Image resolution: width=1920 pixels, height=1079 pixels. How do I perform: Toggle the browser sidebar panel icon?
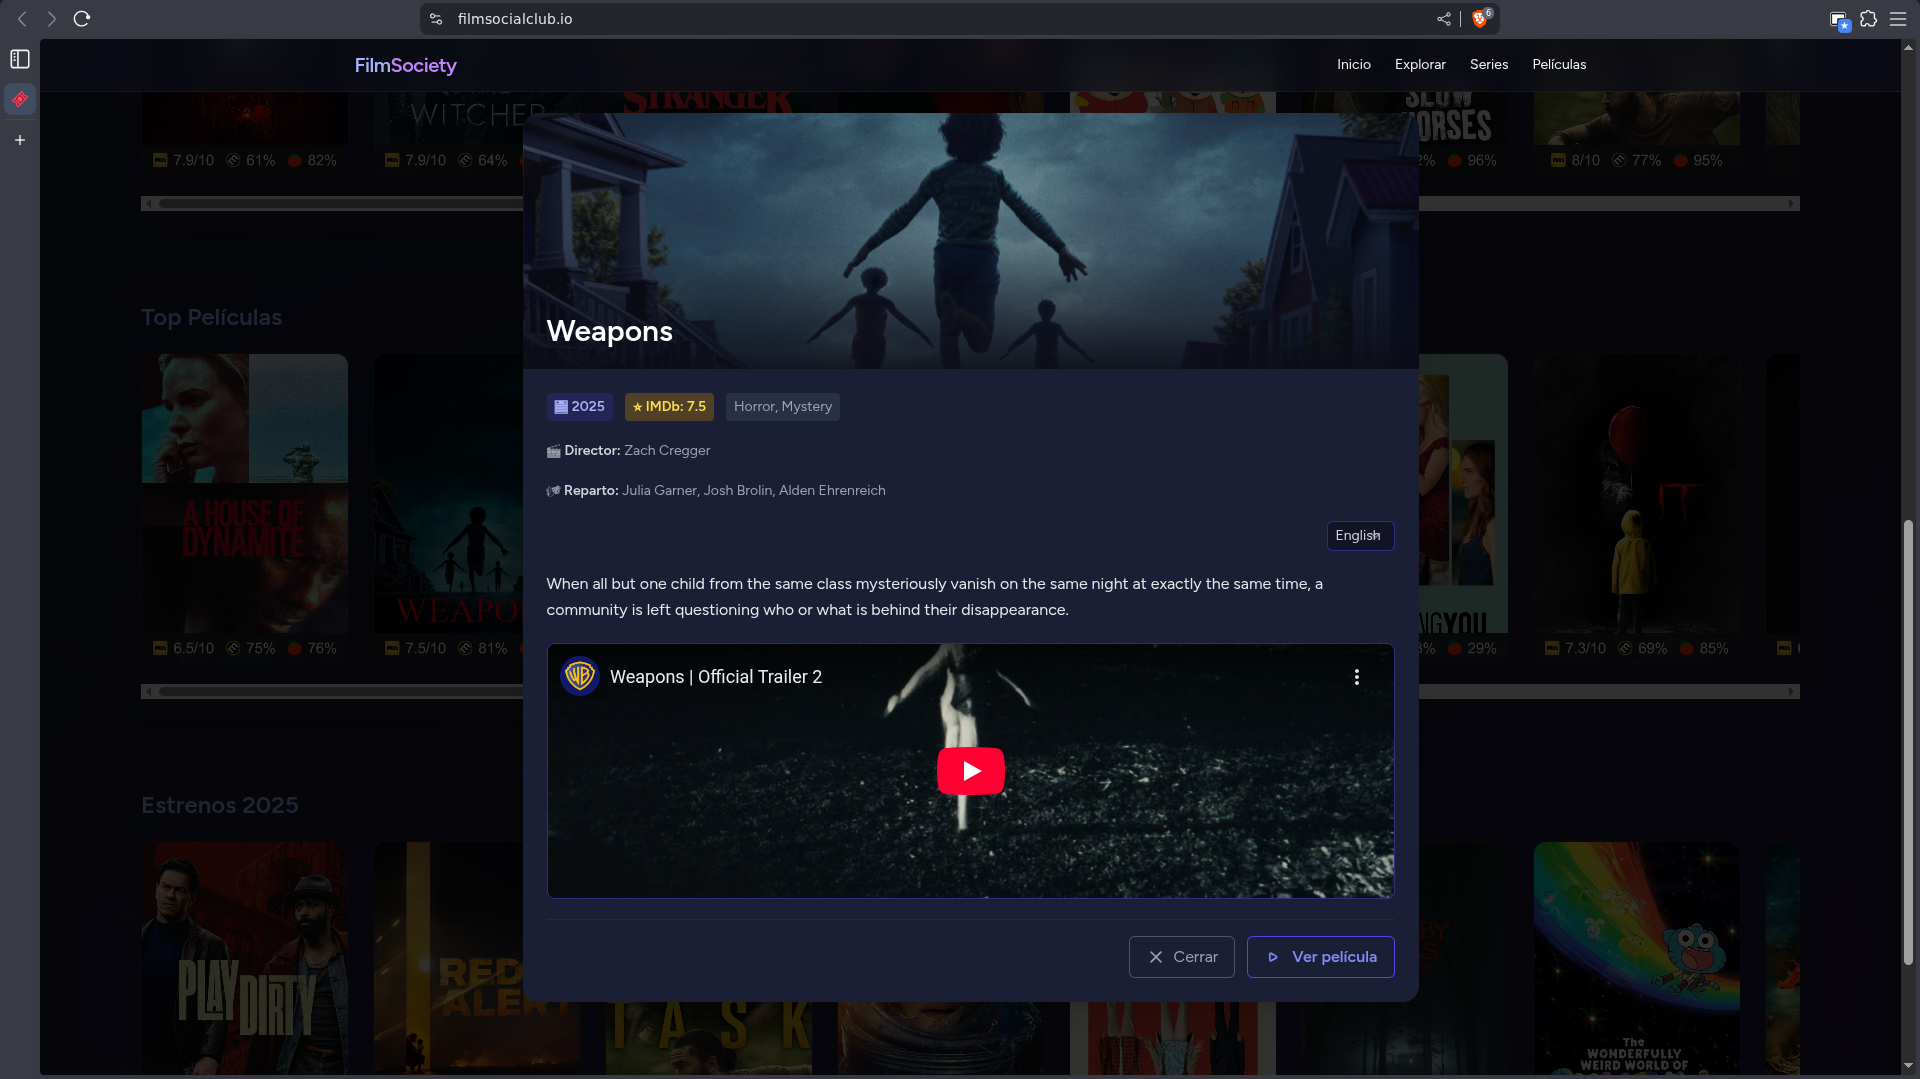point(20,59)
